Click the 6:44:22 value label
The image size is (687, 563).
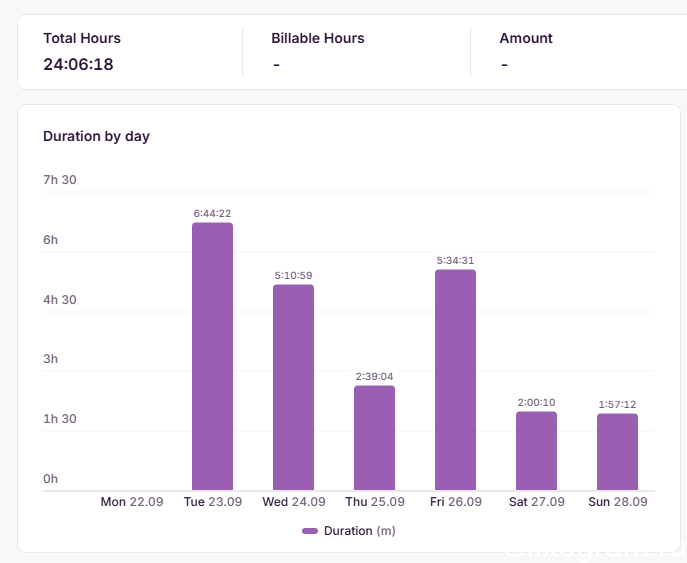pyautogui.click(x=212, y=213)
